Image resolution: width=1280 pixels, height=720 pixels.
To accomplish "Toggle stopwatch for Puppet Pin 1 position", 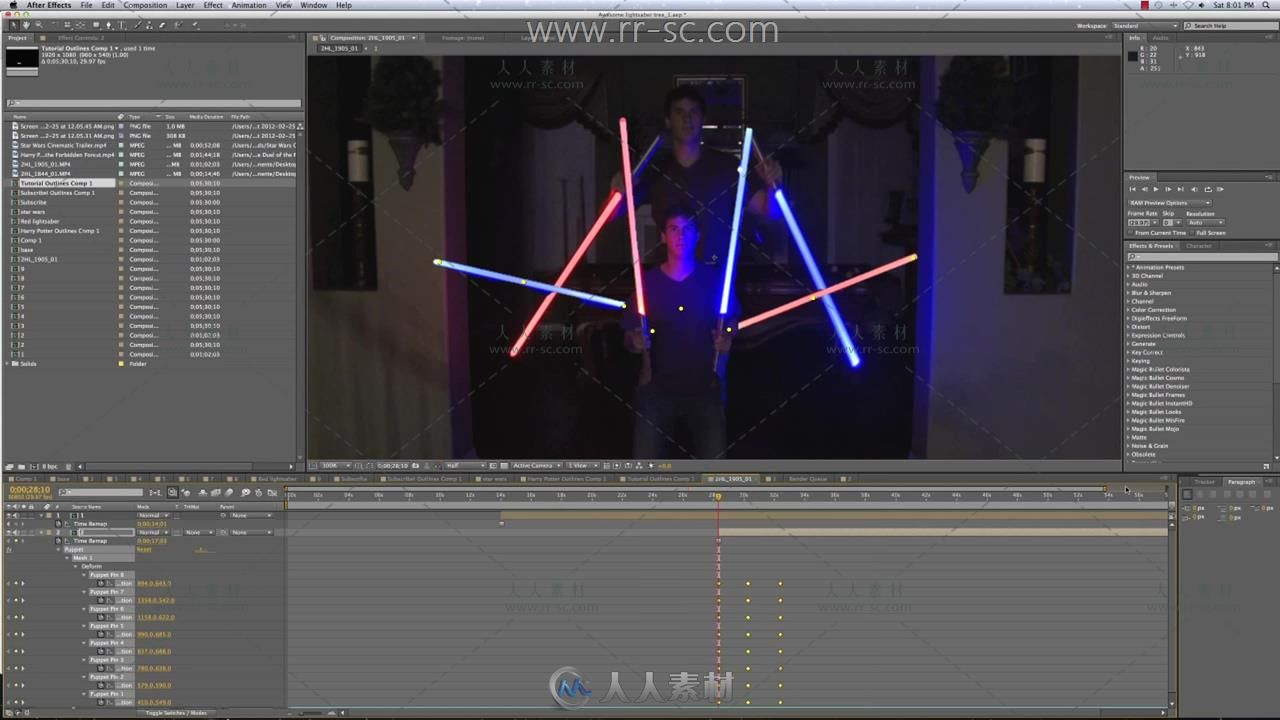I will coord(100,702).
